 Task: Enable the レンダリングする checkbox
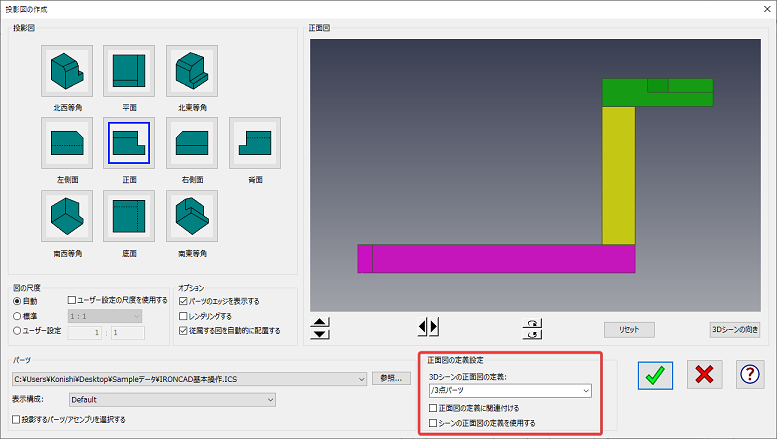pos(183,316)
